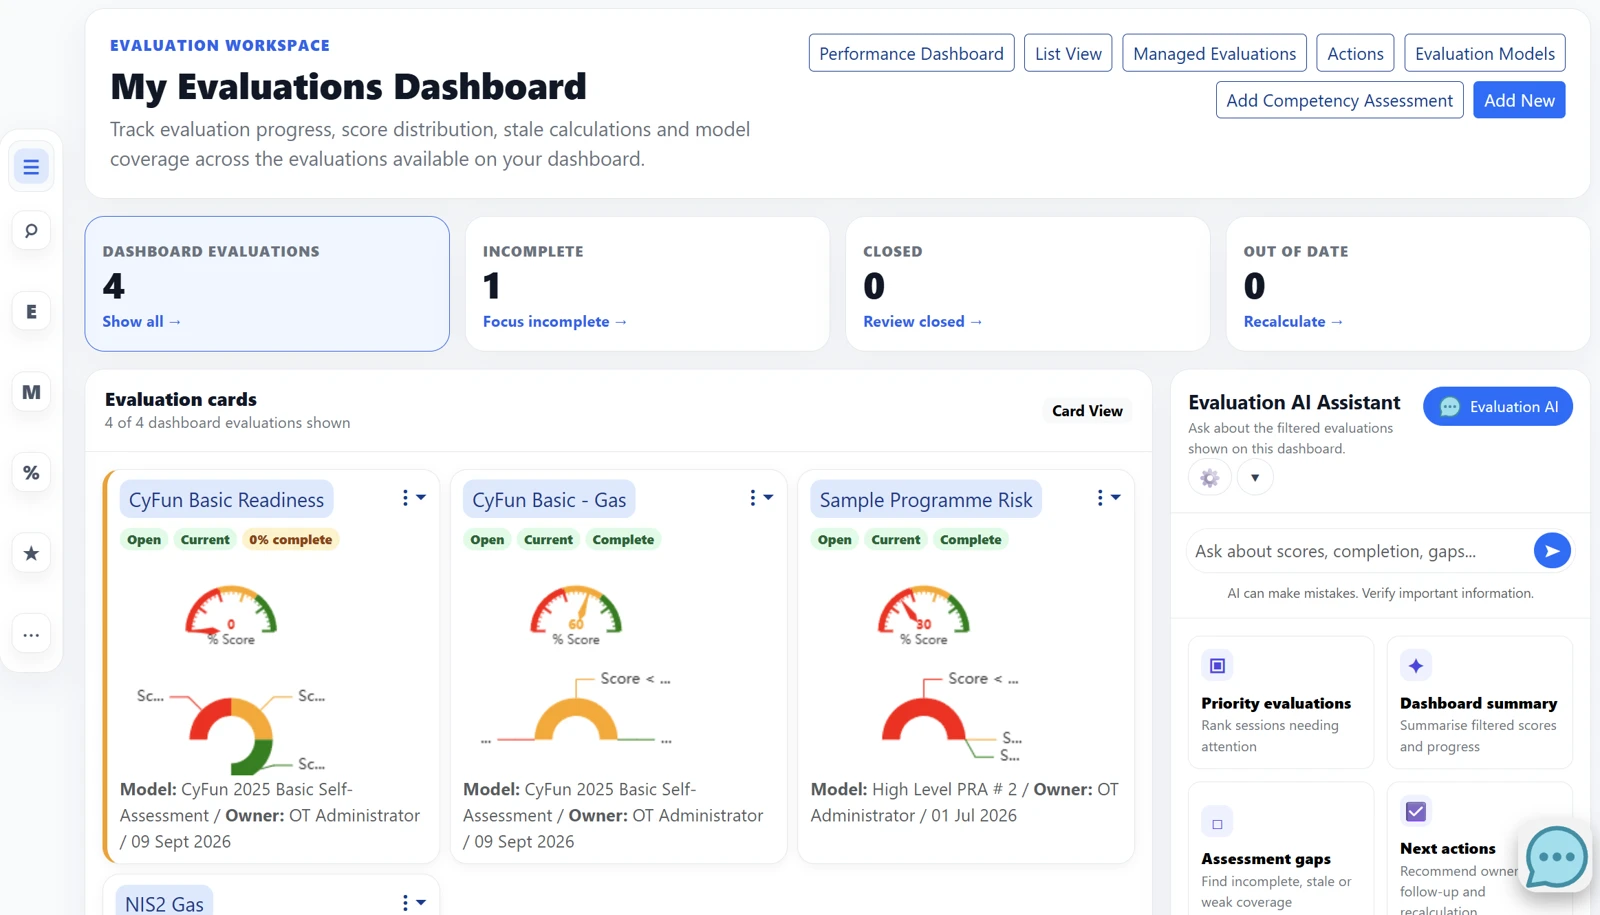Click the Show all link
Image resolution: width=1600 pixels, height=915 pixels.
point(141,321)
